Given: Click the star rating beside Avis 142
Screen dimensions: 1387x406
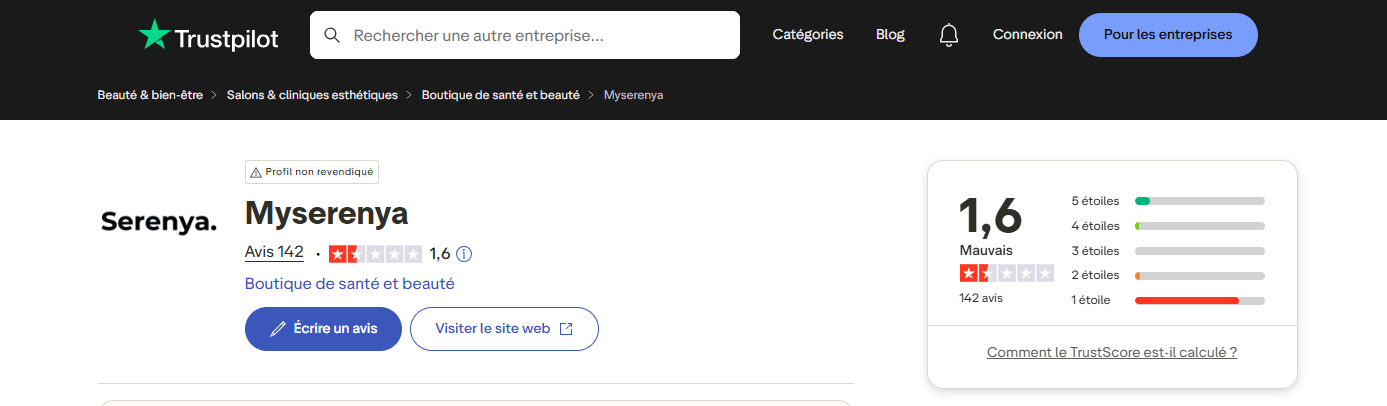Looking at the screenshot, I should coord(375,254).
